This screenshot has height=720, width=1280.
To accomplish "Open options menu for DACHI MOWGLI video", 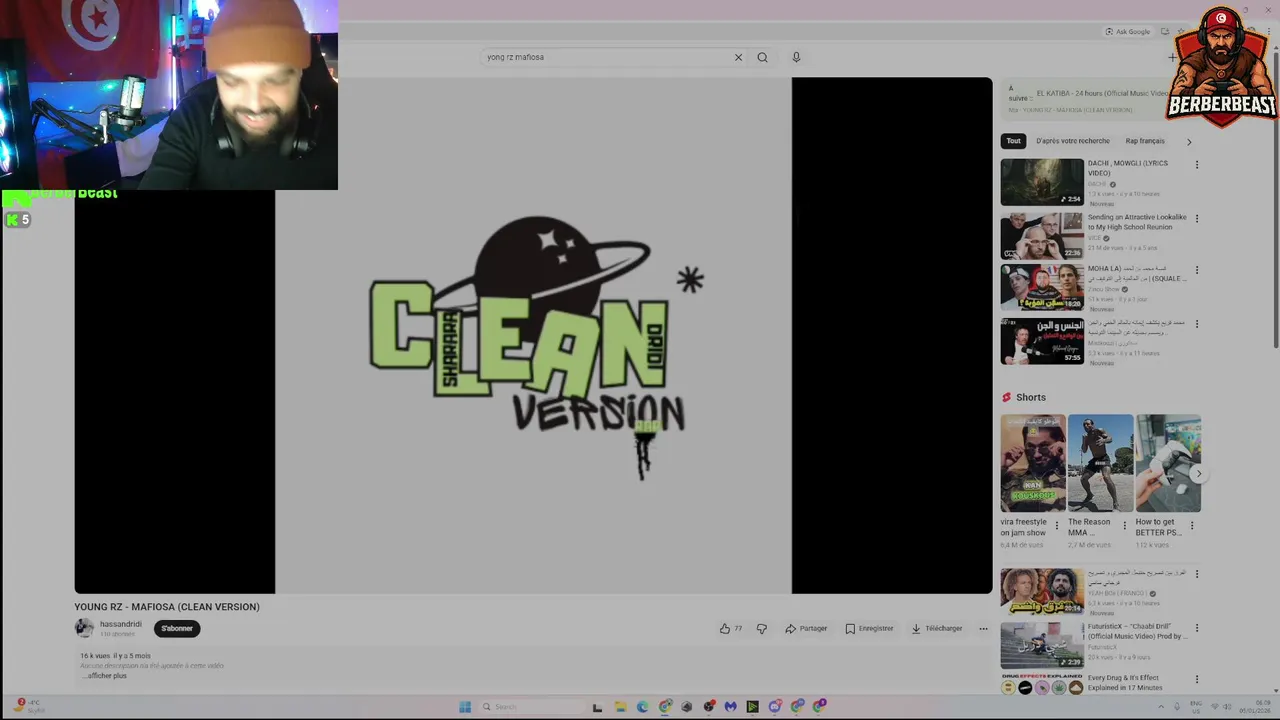I will pos(1196,165).
